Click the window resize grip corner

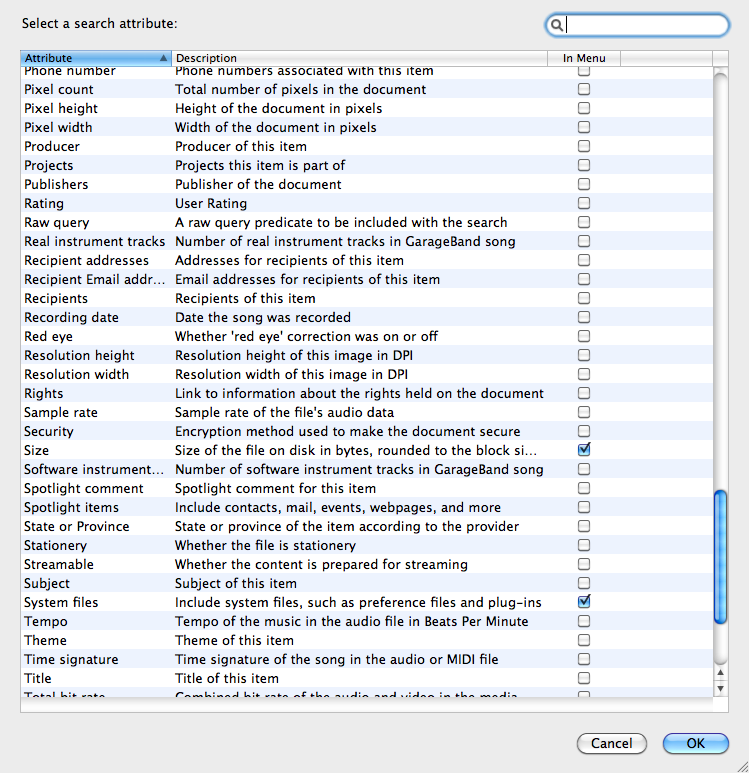pos(742,766)
